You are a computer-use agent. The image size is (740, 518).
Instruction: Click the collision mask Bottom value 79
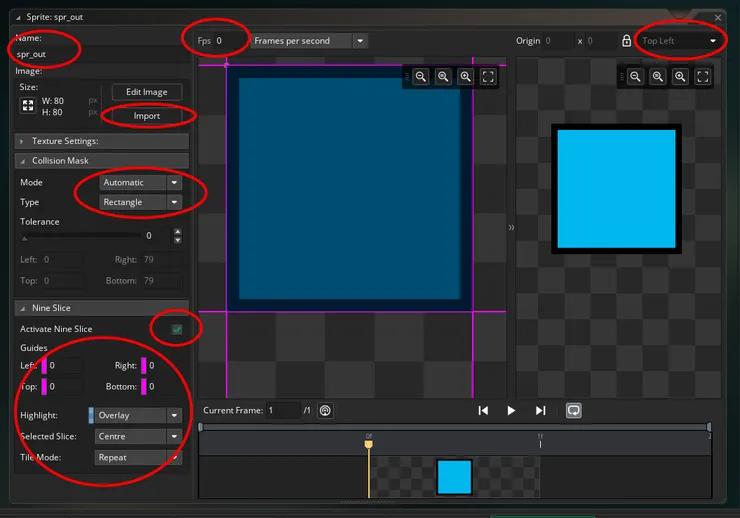click(x=161, y=281)
